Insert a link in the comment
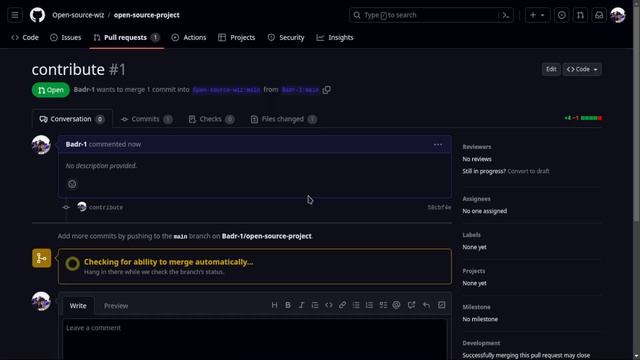640x360 pixels. coord(342,305)
